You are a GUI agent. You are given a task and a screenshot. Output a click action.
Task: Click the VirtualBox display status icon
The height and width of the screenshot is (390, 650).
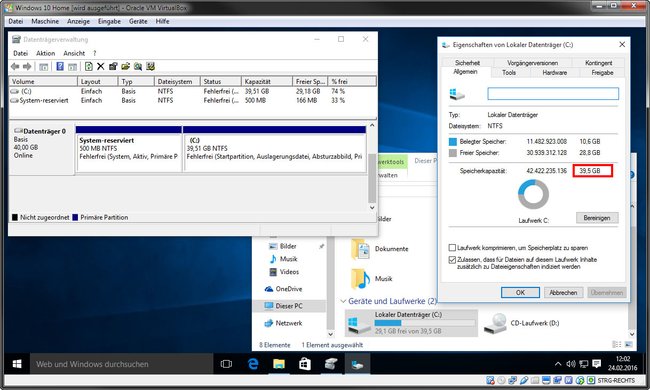[x=546, y=380]
